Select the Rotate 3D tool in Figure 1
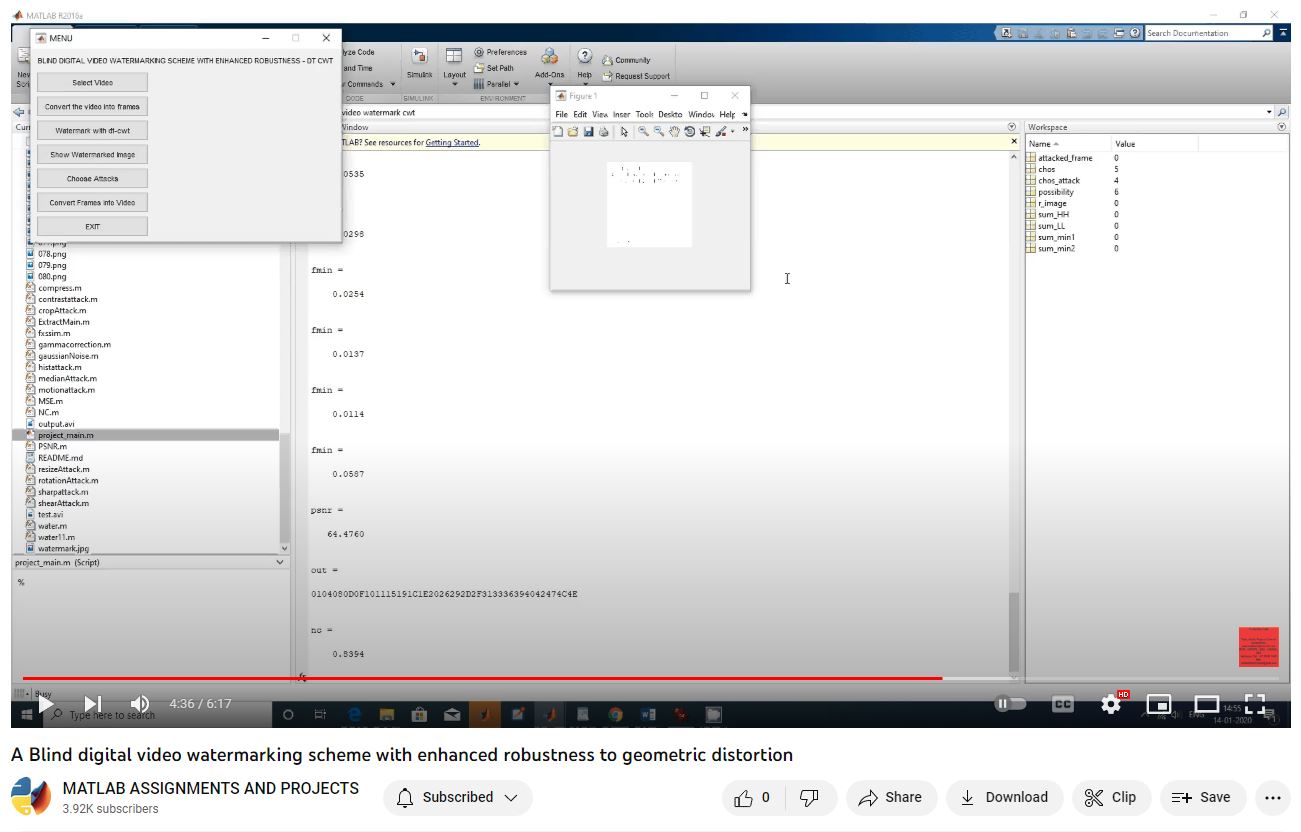Screen dimensions: 1301x832 click(689, 131)
